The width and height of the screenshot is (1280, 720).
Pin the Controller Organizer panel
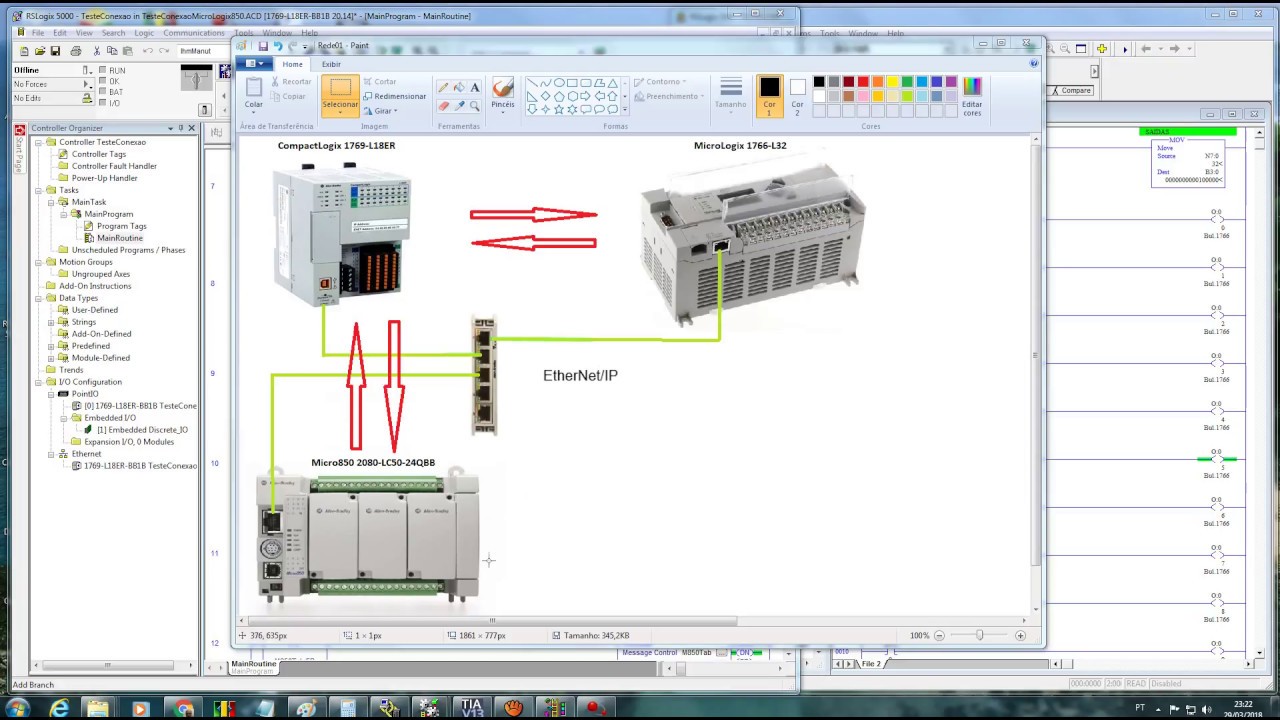(x=180, y=128)
